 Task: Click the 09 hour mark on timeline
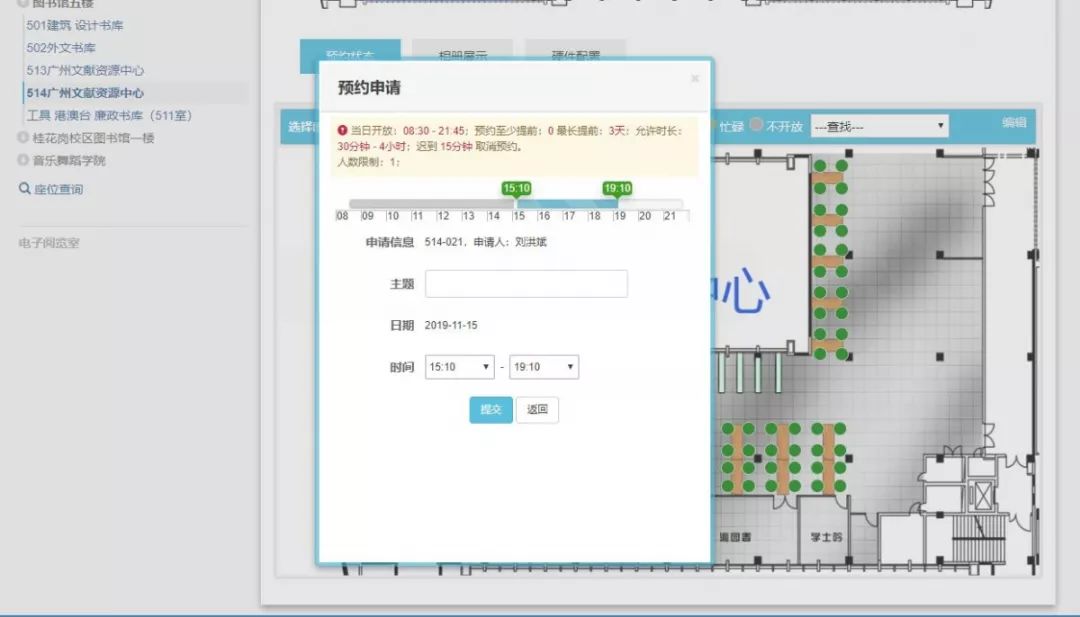click(368, 216)
